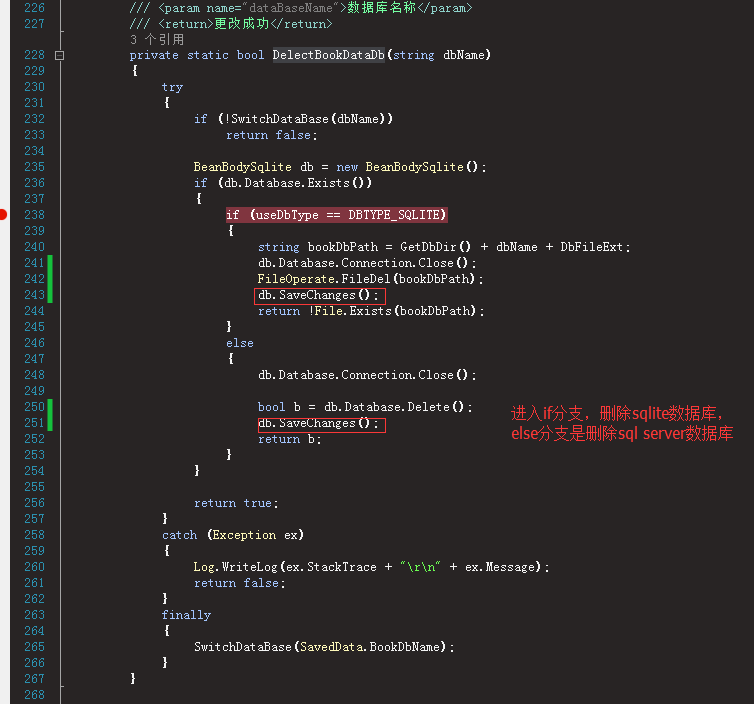
Task: Open the "3 个引用" references CodeLens link
Action: (x=157, y=39)
